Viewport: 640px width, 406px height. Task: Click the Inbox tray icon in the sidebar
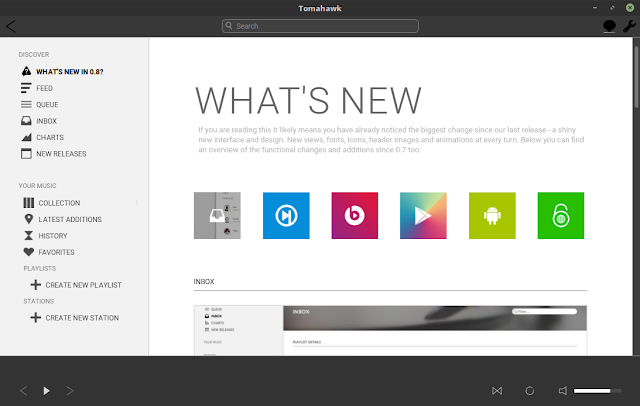click(x=26, y=120)
